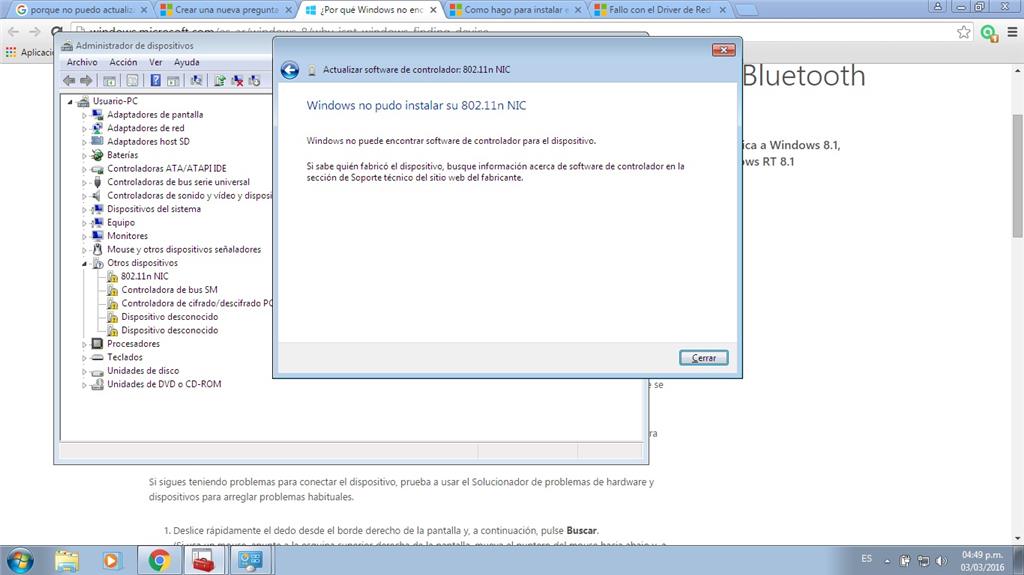Select the Controladoras de bus serie universal icon
This screenshot has width=1024, height=575.
[x=97, y=182]
